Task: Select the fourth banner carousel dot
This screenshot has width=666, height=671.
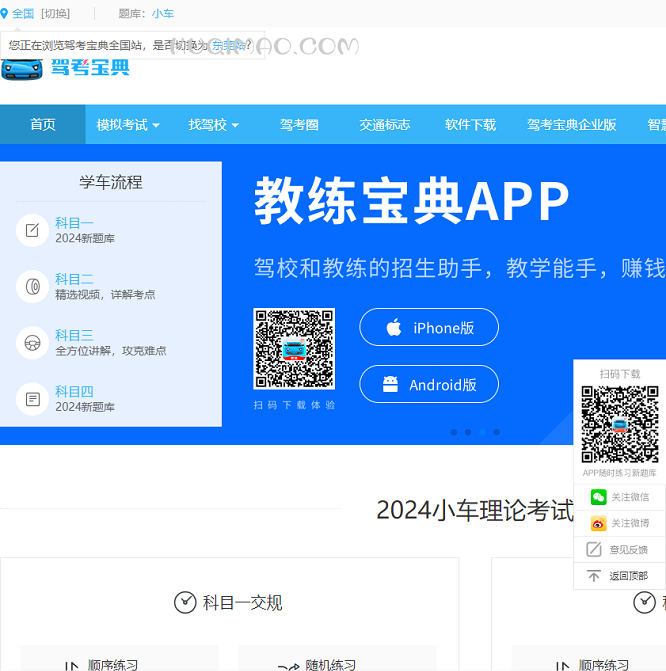Action: 496,432
